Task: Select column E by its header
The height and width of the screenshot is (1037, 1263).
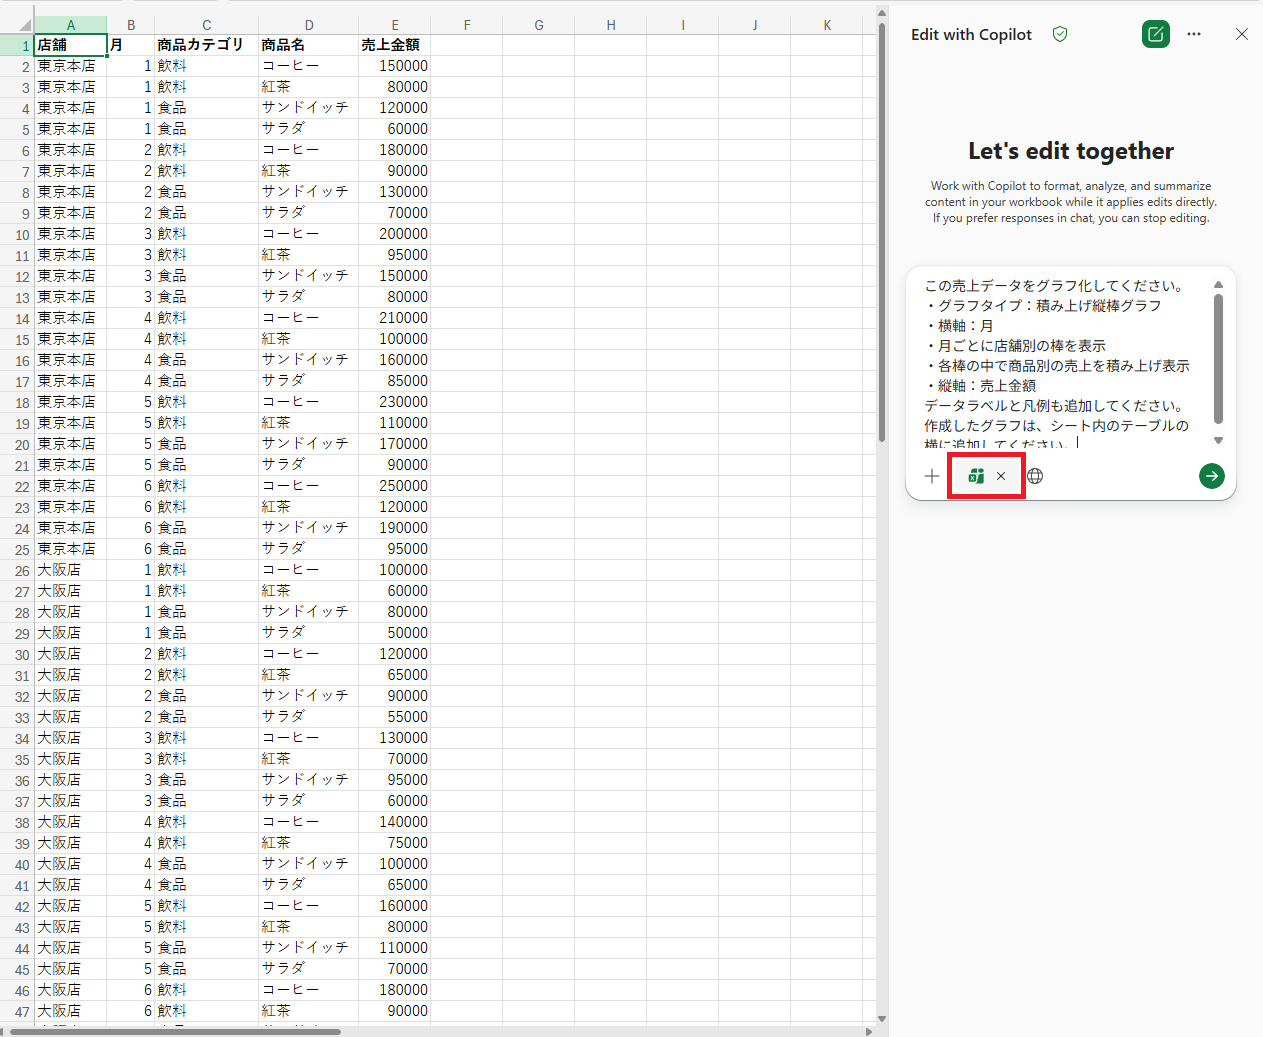Action: 394,25
